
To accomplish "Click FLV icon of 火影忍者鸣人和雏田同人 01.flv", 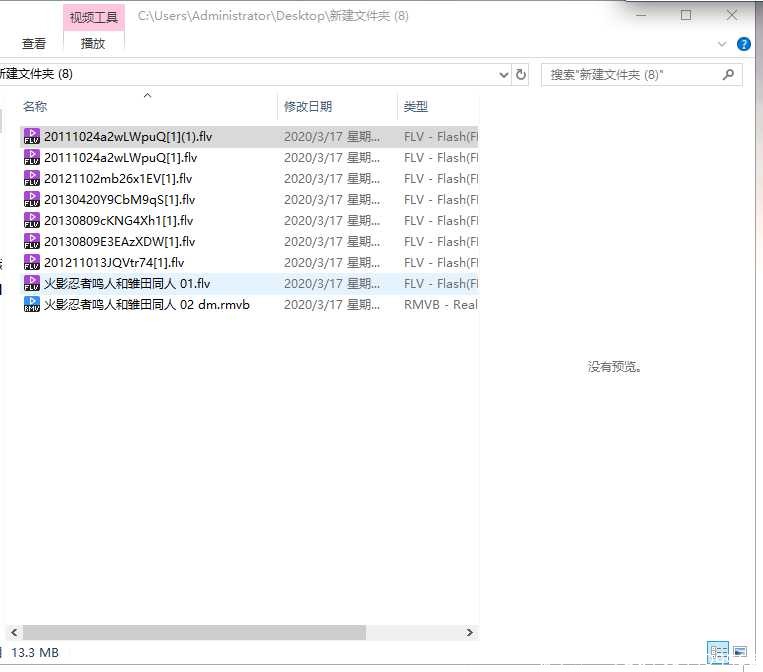I will (32, 283).
